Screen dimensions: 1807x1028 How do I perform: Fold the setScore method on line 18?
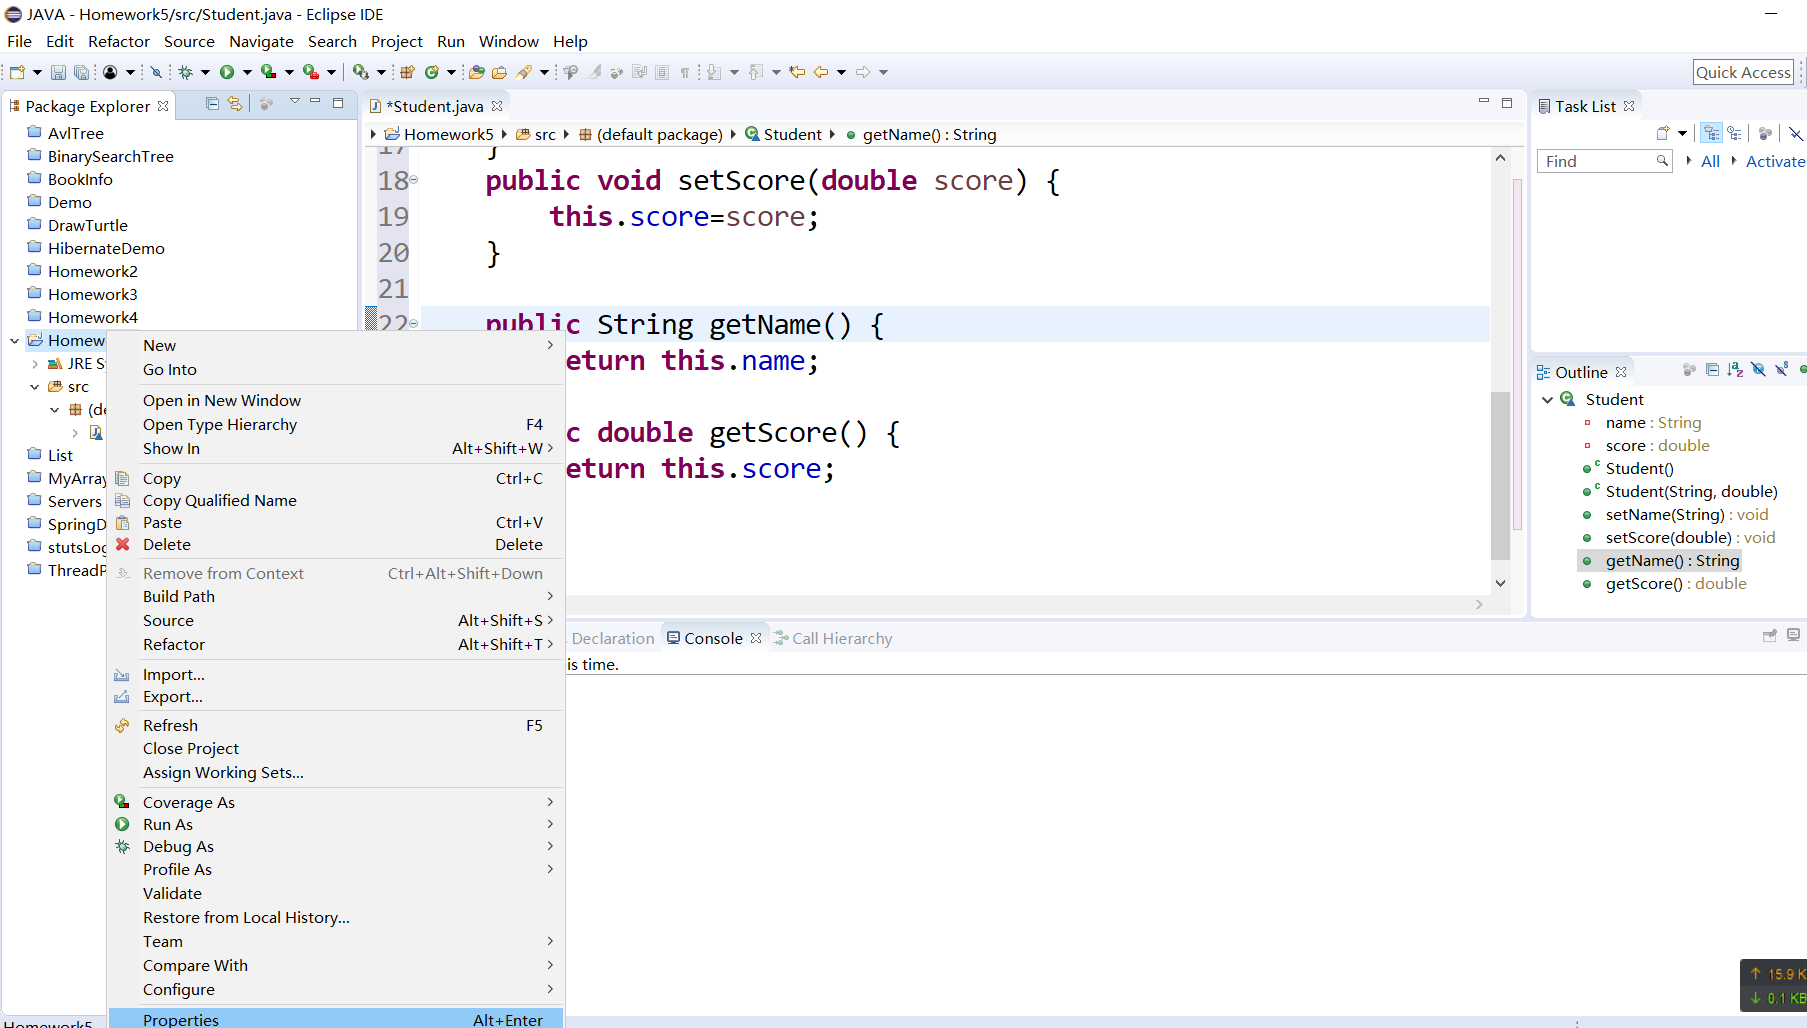[414, 180]
